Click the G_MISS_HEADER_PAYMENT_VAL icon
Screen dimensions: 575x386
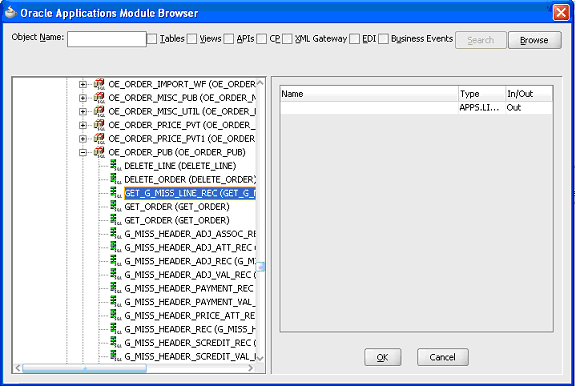click(x=116, y=301)
